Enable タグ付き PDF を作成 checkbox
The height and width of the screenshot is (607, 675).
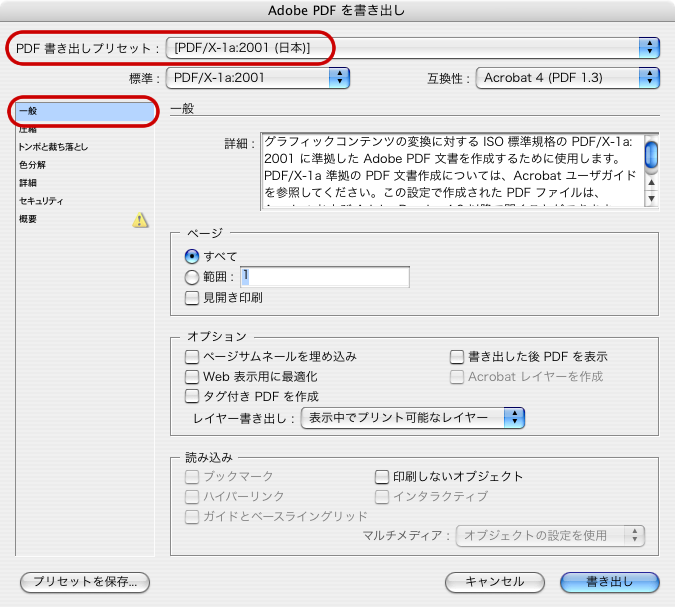[192, 396]
